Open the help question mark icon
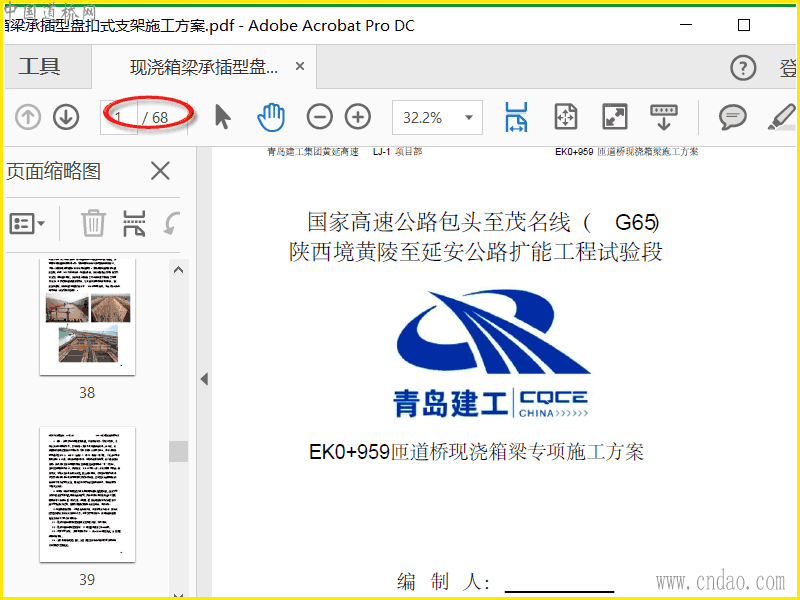800x600 pixels. pos(743,67)
